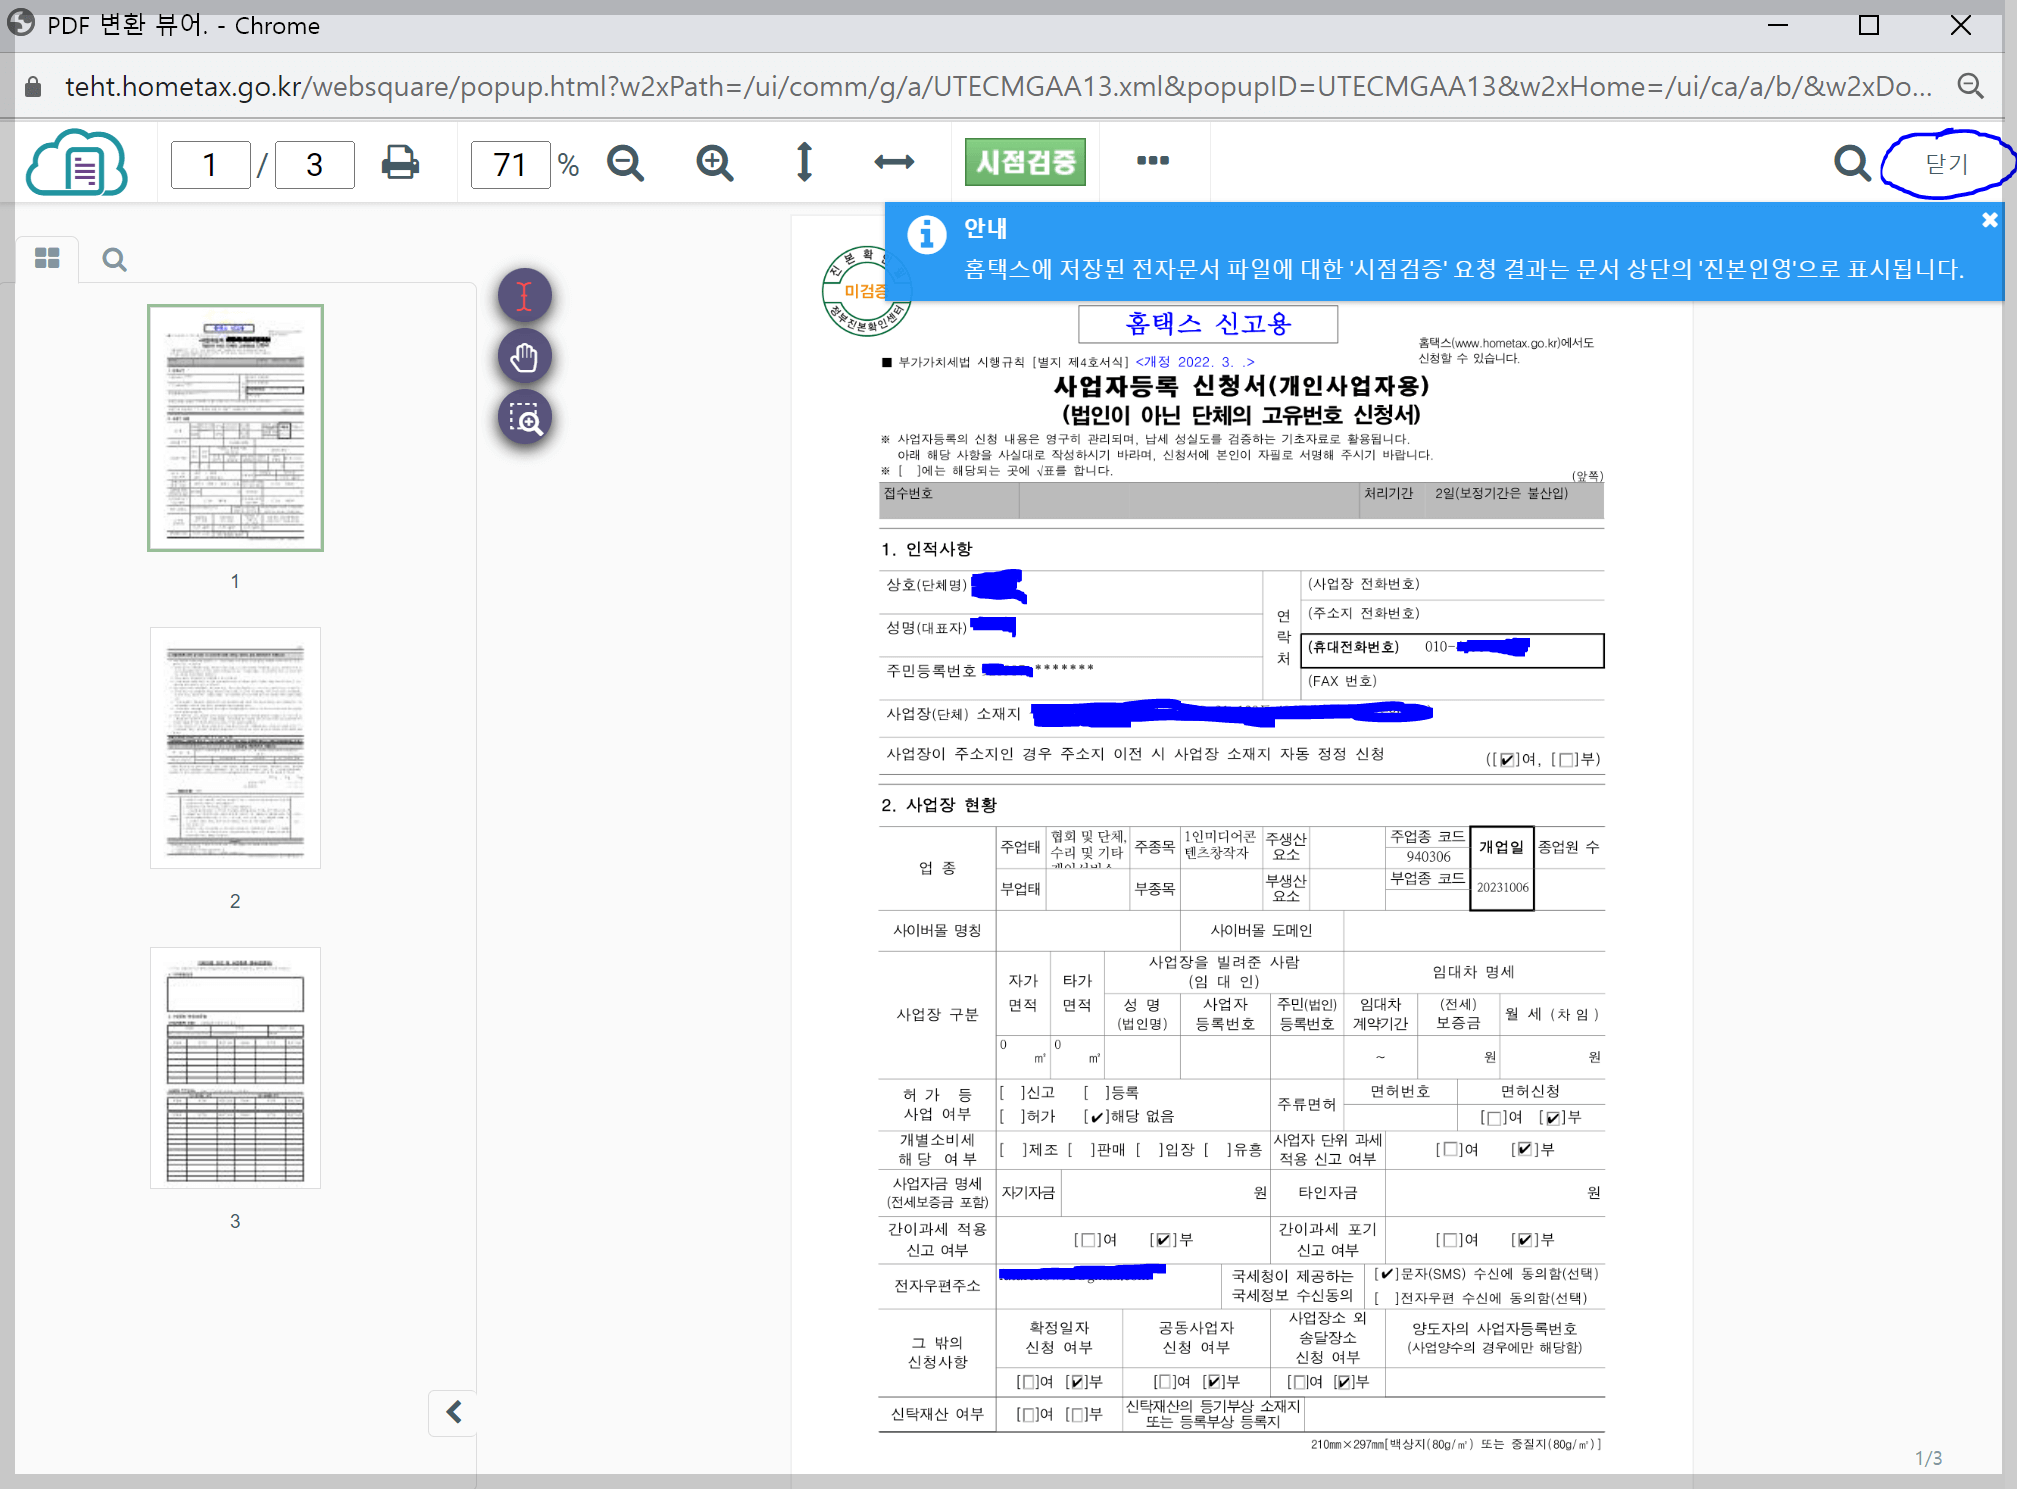Select the text selection cursor tool
The width and height of the screenshot is (2017, 1489).
[525, 296]
